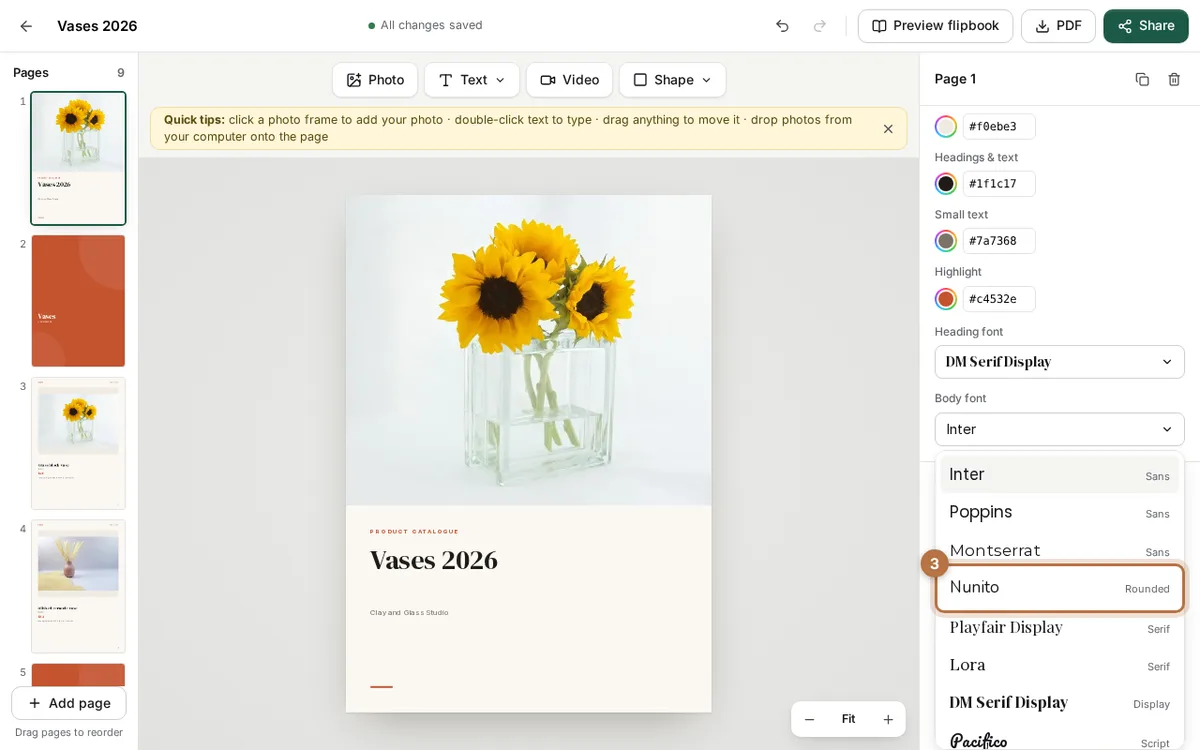Select page 1 thumbnail
Image resolution: width=1200 pixels, height=750 pixels.
pyautogui.click(x=78, y=158)
